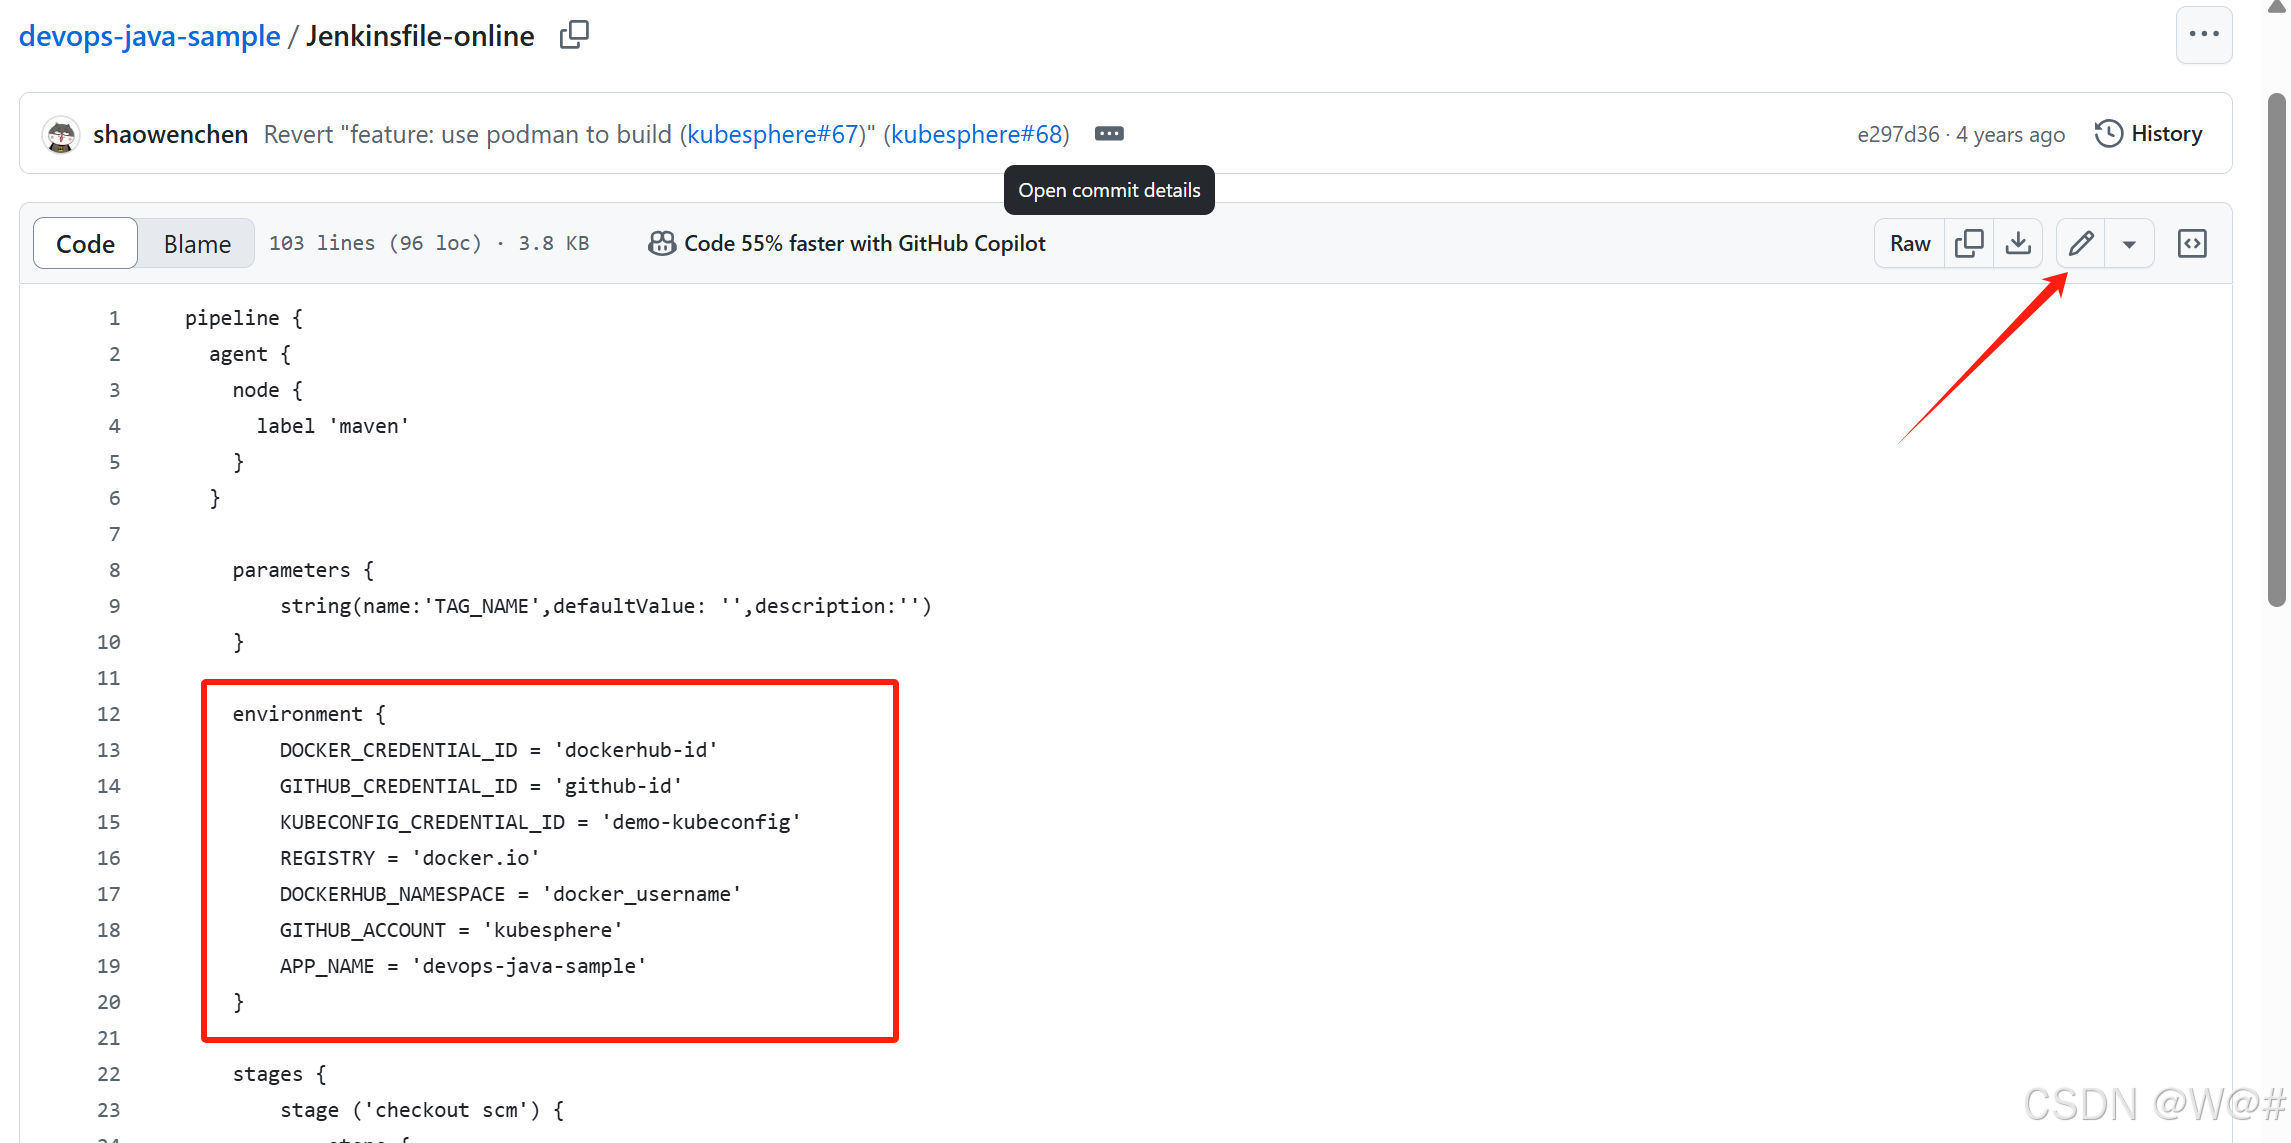Image resolution: width=2291 pixels, height=1143 pixels.
Task: Click the text DOCKER_CREDENTIAL_ID = 'dockerhub-id'
Action: click(x=498, y=750)
